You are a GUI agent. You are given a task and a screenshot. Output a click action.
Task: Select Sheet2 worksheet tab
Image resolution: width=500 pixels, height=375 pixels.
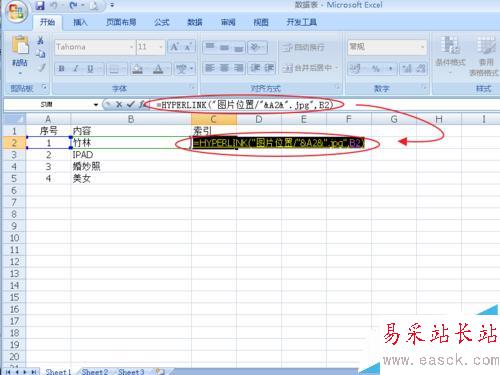(95, 371)
